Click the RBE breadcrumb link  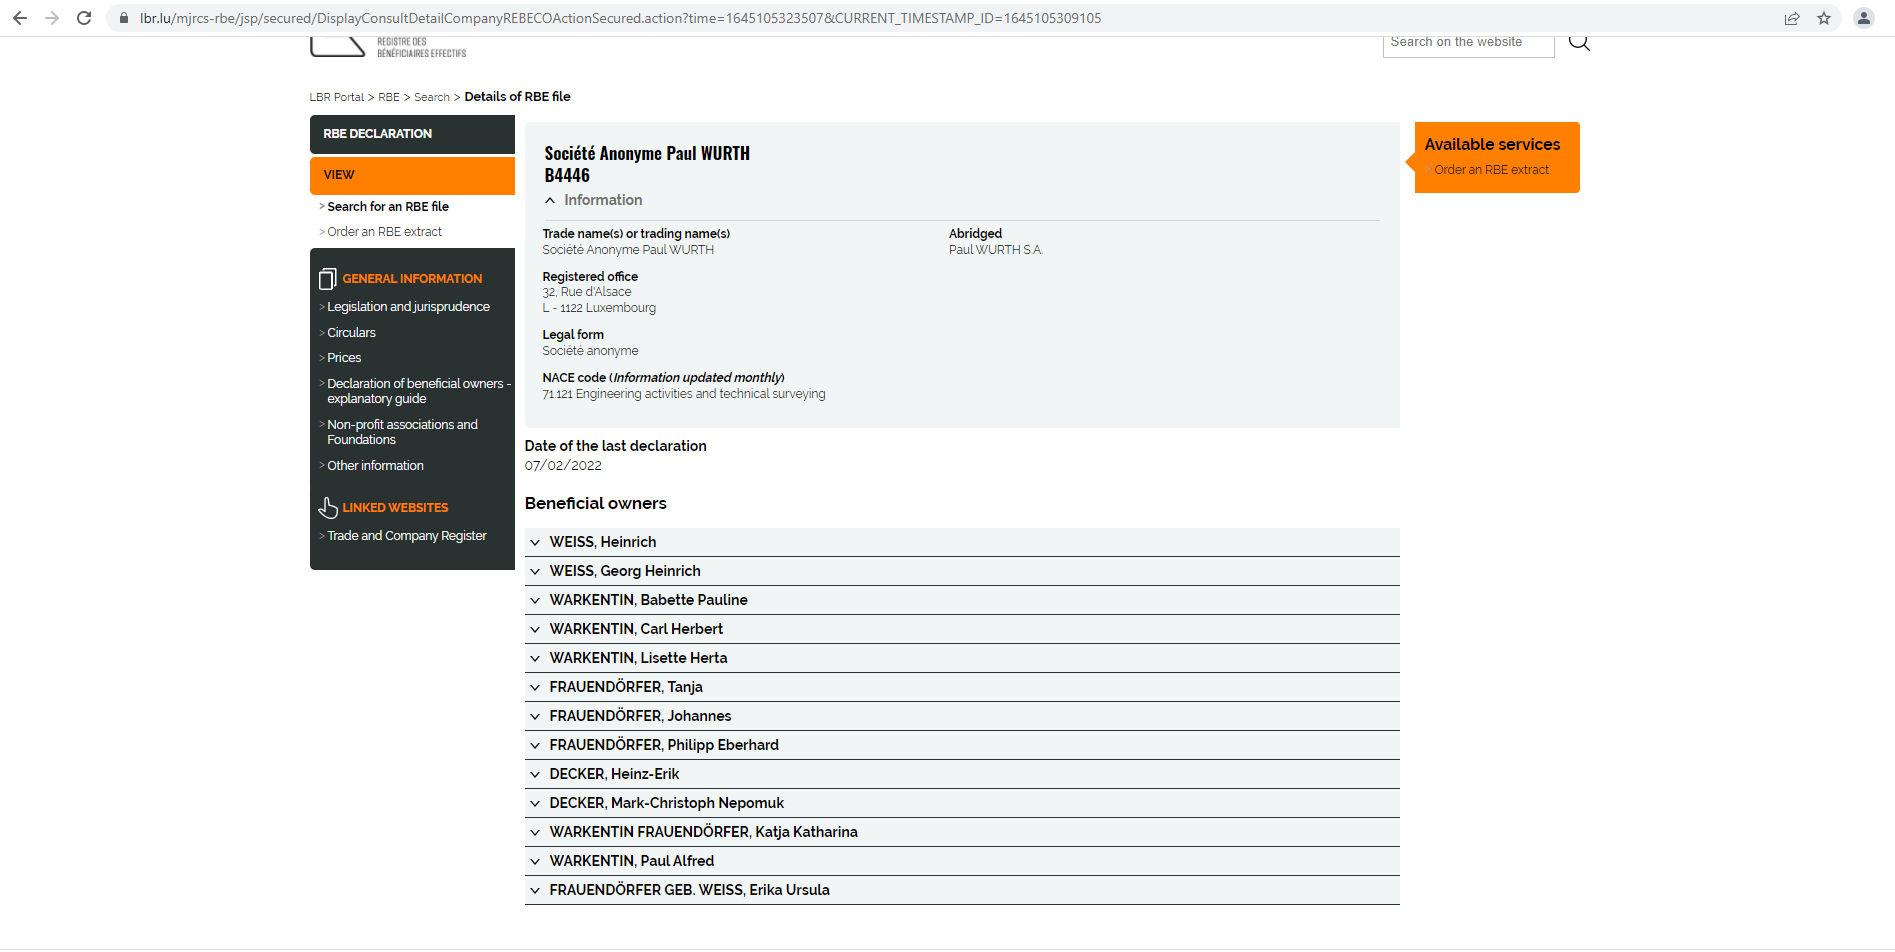point(388,97)
